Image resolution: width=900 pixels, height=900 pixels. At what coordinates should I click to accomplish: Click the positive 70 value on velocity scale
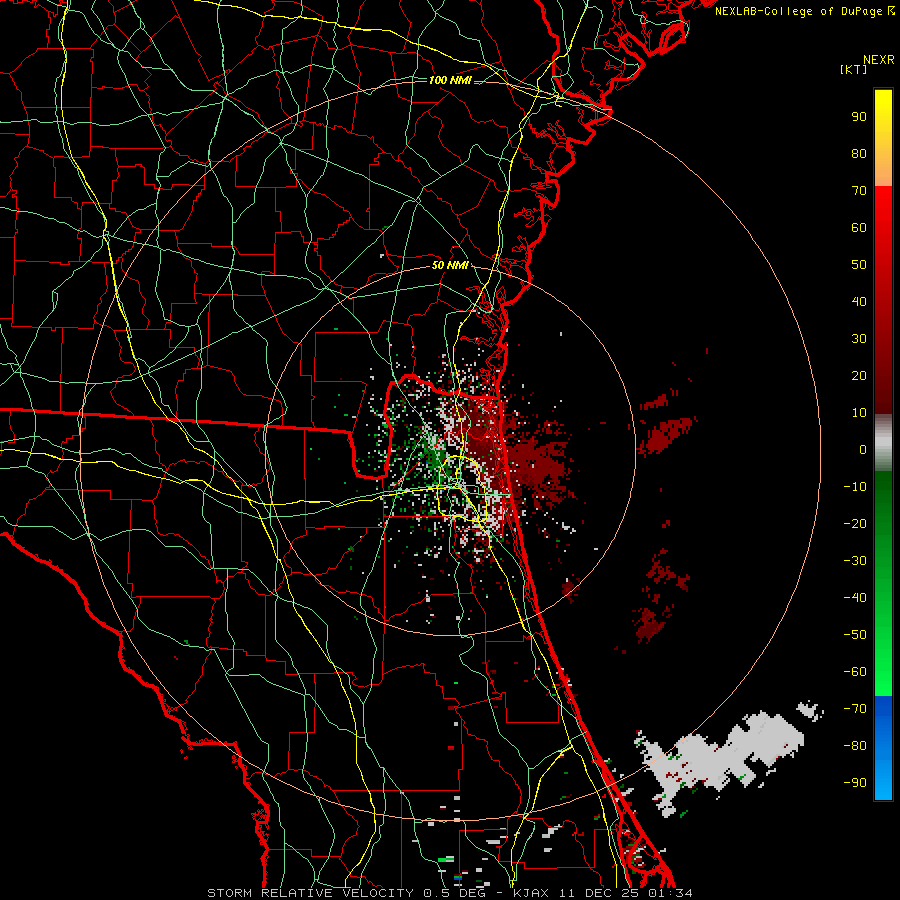point(859,191)
